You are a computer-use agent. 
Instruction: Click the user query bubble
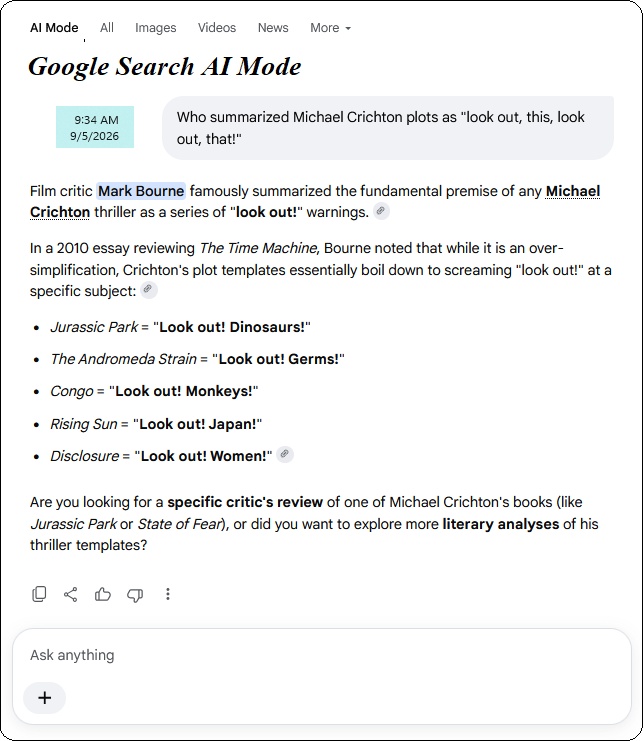pyautogui.click(x=388, y=128)
